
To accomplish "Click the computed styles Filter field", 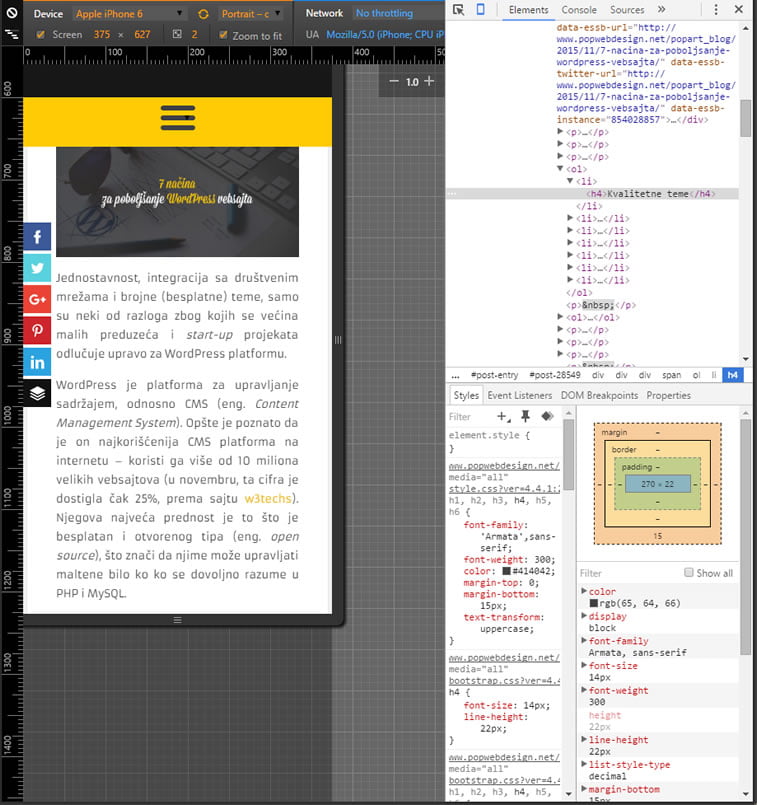I will click(x=629, y=573).
